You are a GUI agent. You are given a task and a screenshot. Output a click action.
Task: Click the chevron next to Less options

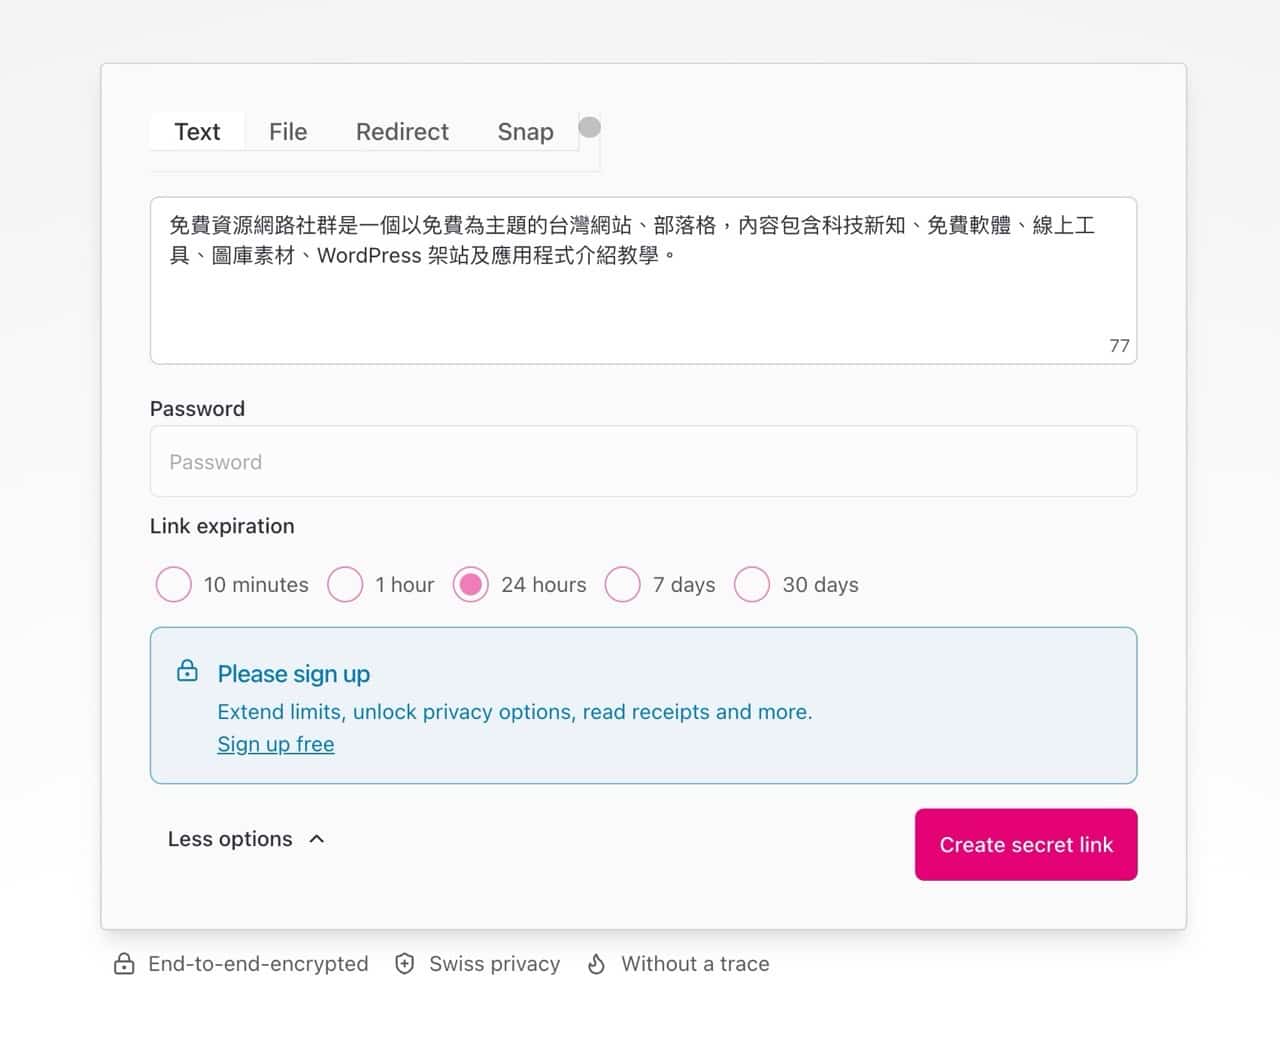click(x=317, y=839)
